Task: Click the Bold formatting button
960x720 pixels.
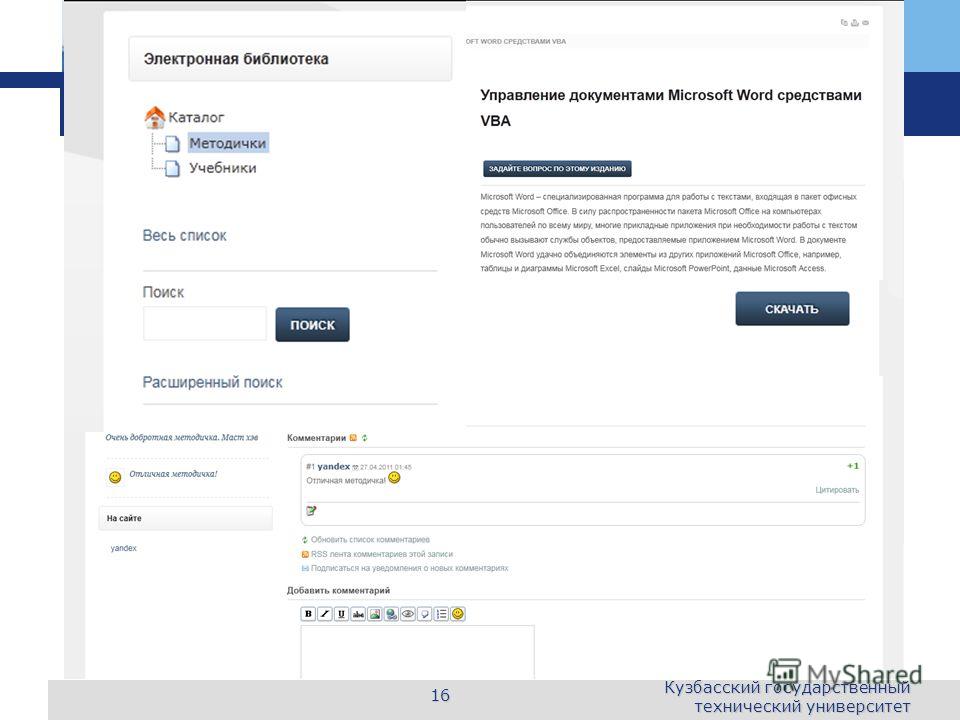Action: pos(309,613)
